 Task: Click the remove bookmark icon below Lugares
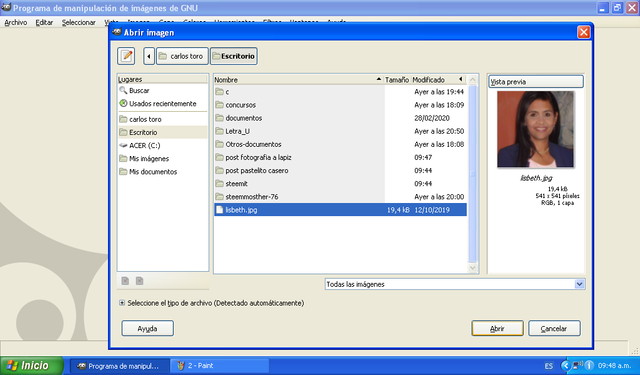coord(140,281)
